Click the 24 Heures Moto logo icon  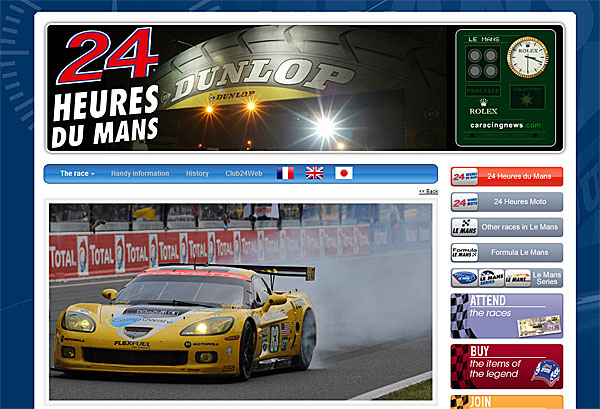(x=465, y=202)
